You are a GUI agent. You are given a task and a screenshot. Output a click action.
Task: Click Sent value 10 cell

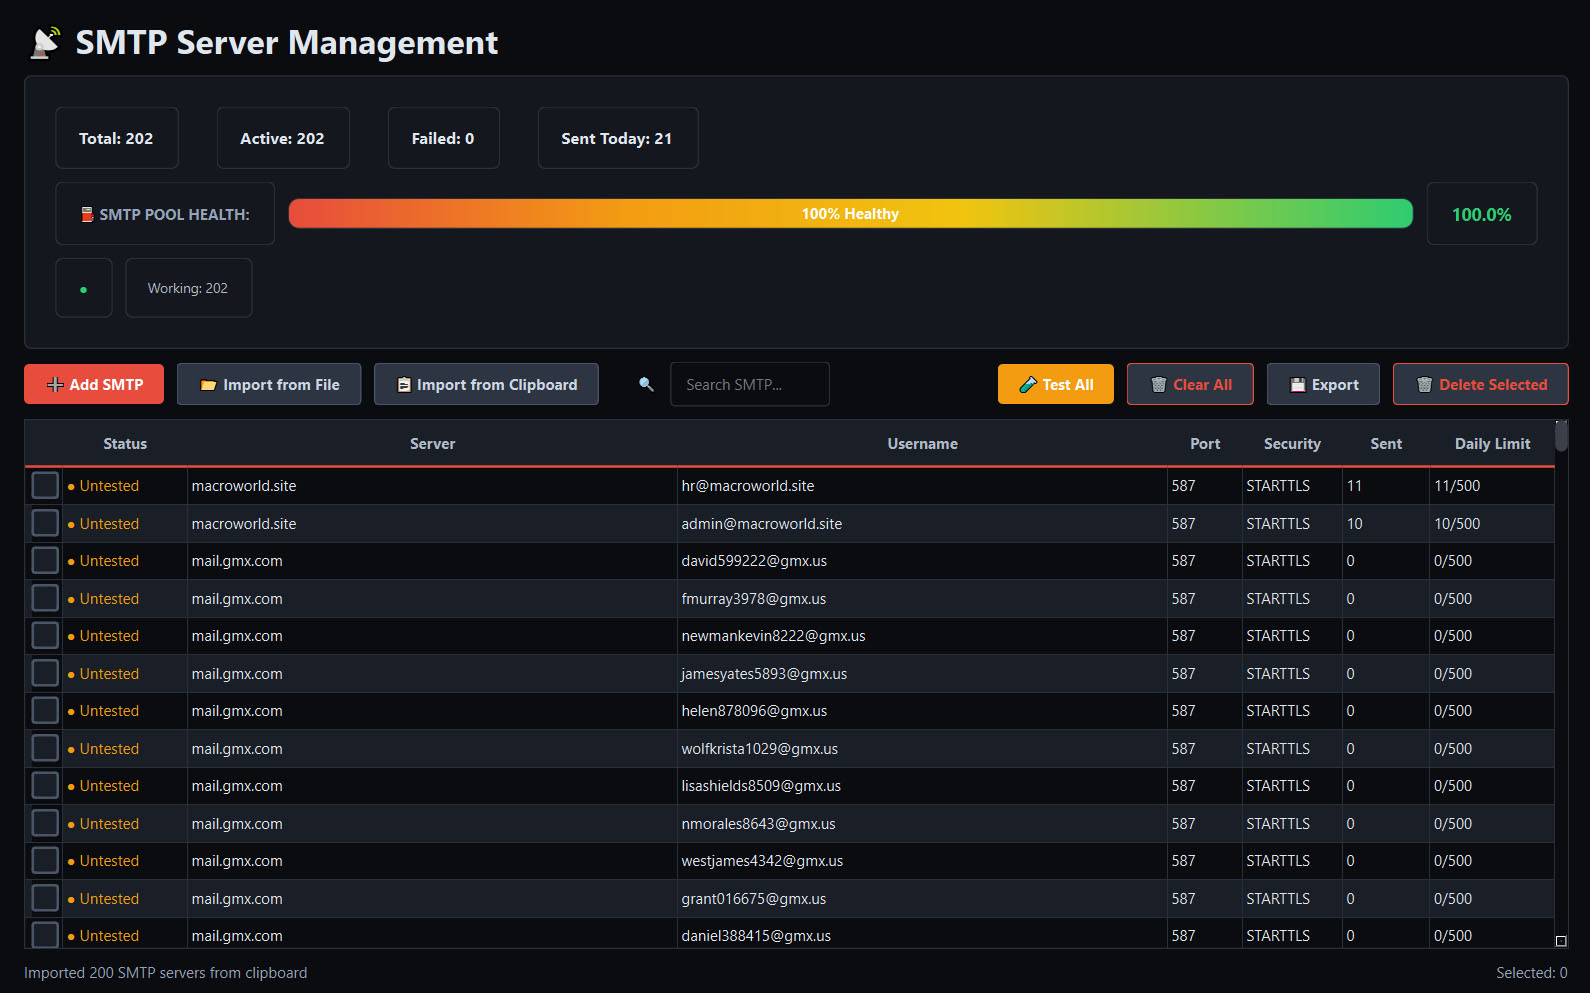point(1386,524)
